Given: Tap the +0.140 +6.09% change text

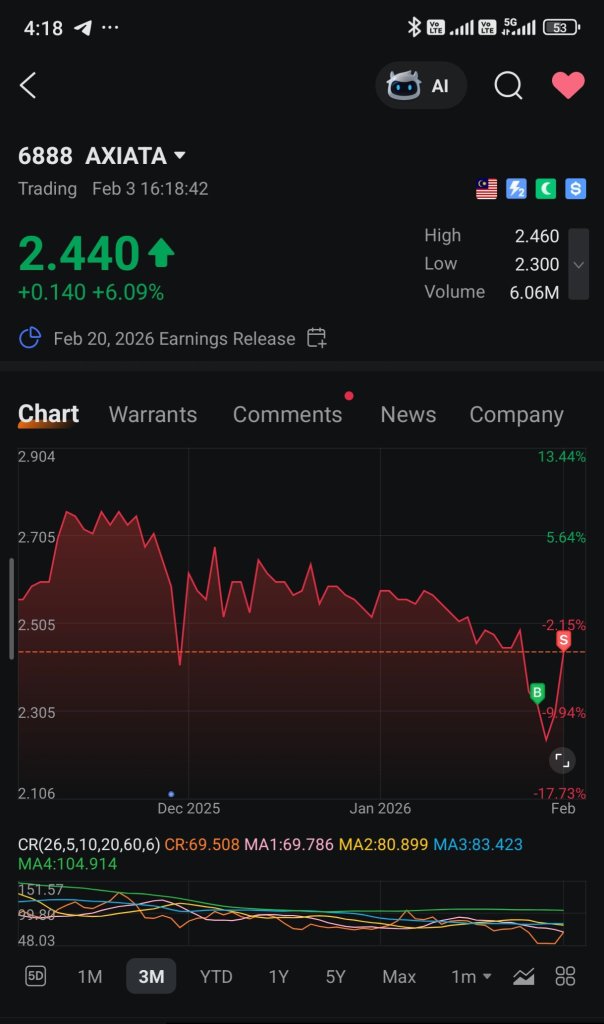Looking at the screenshot, I should (91, 292).
